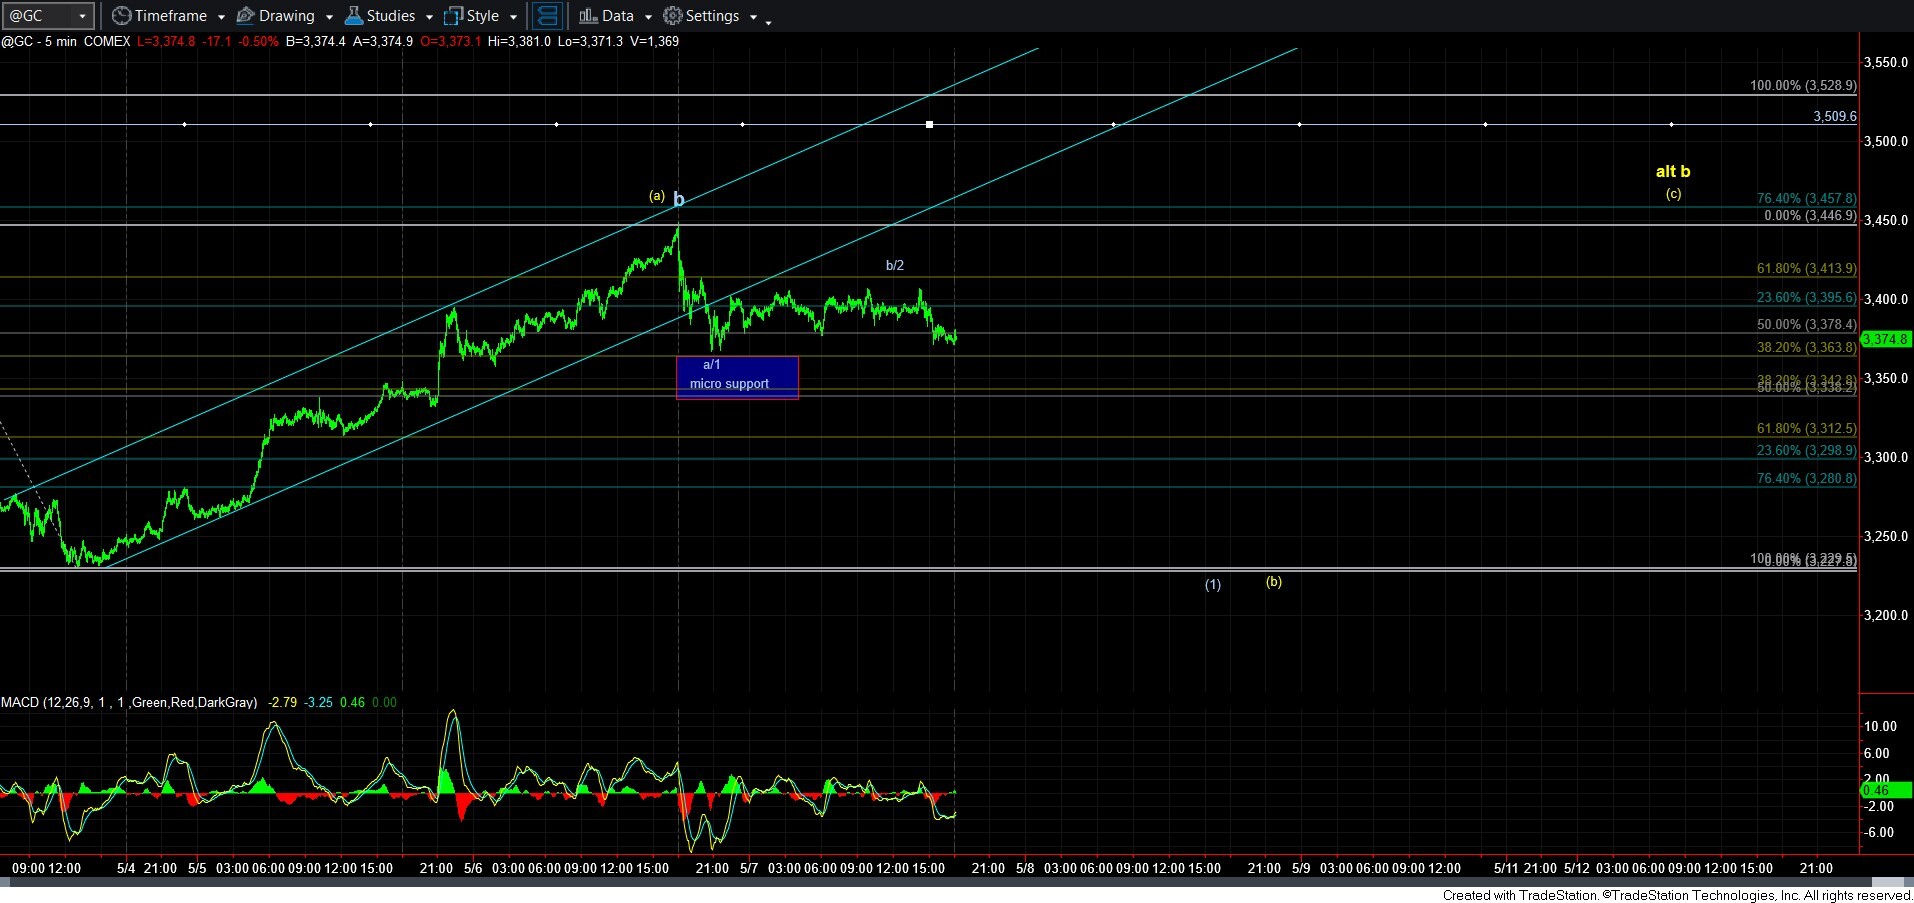
Task: Expand the @GC symbol dropdown
Action: (x=82, y=16)
